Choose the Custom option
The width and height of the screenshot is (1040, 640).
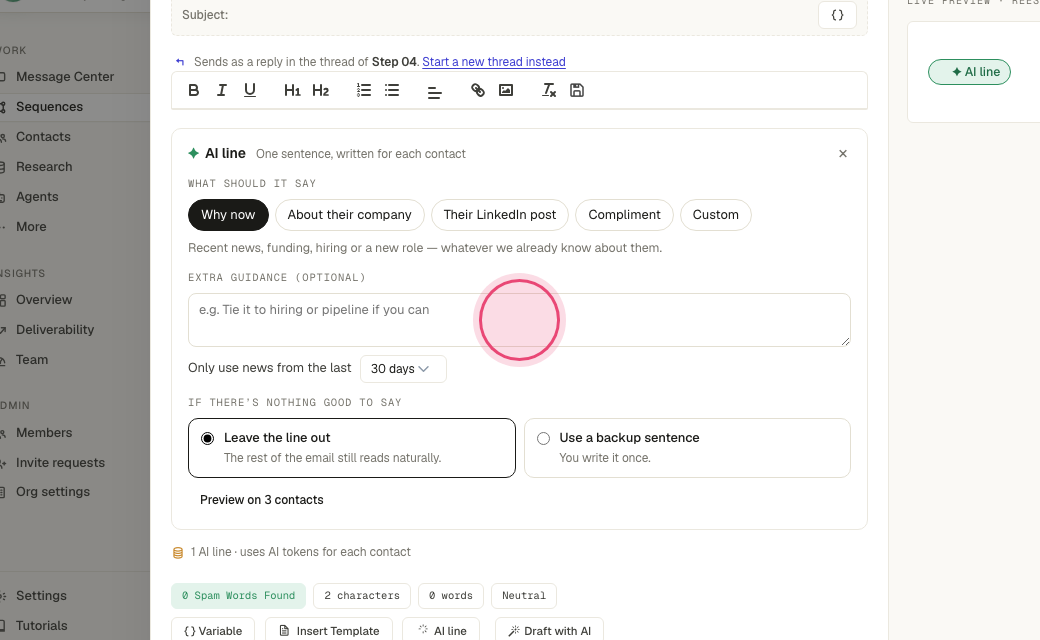click(x=716, y=215)
